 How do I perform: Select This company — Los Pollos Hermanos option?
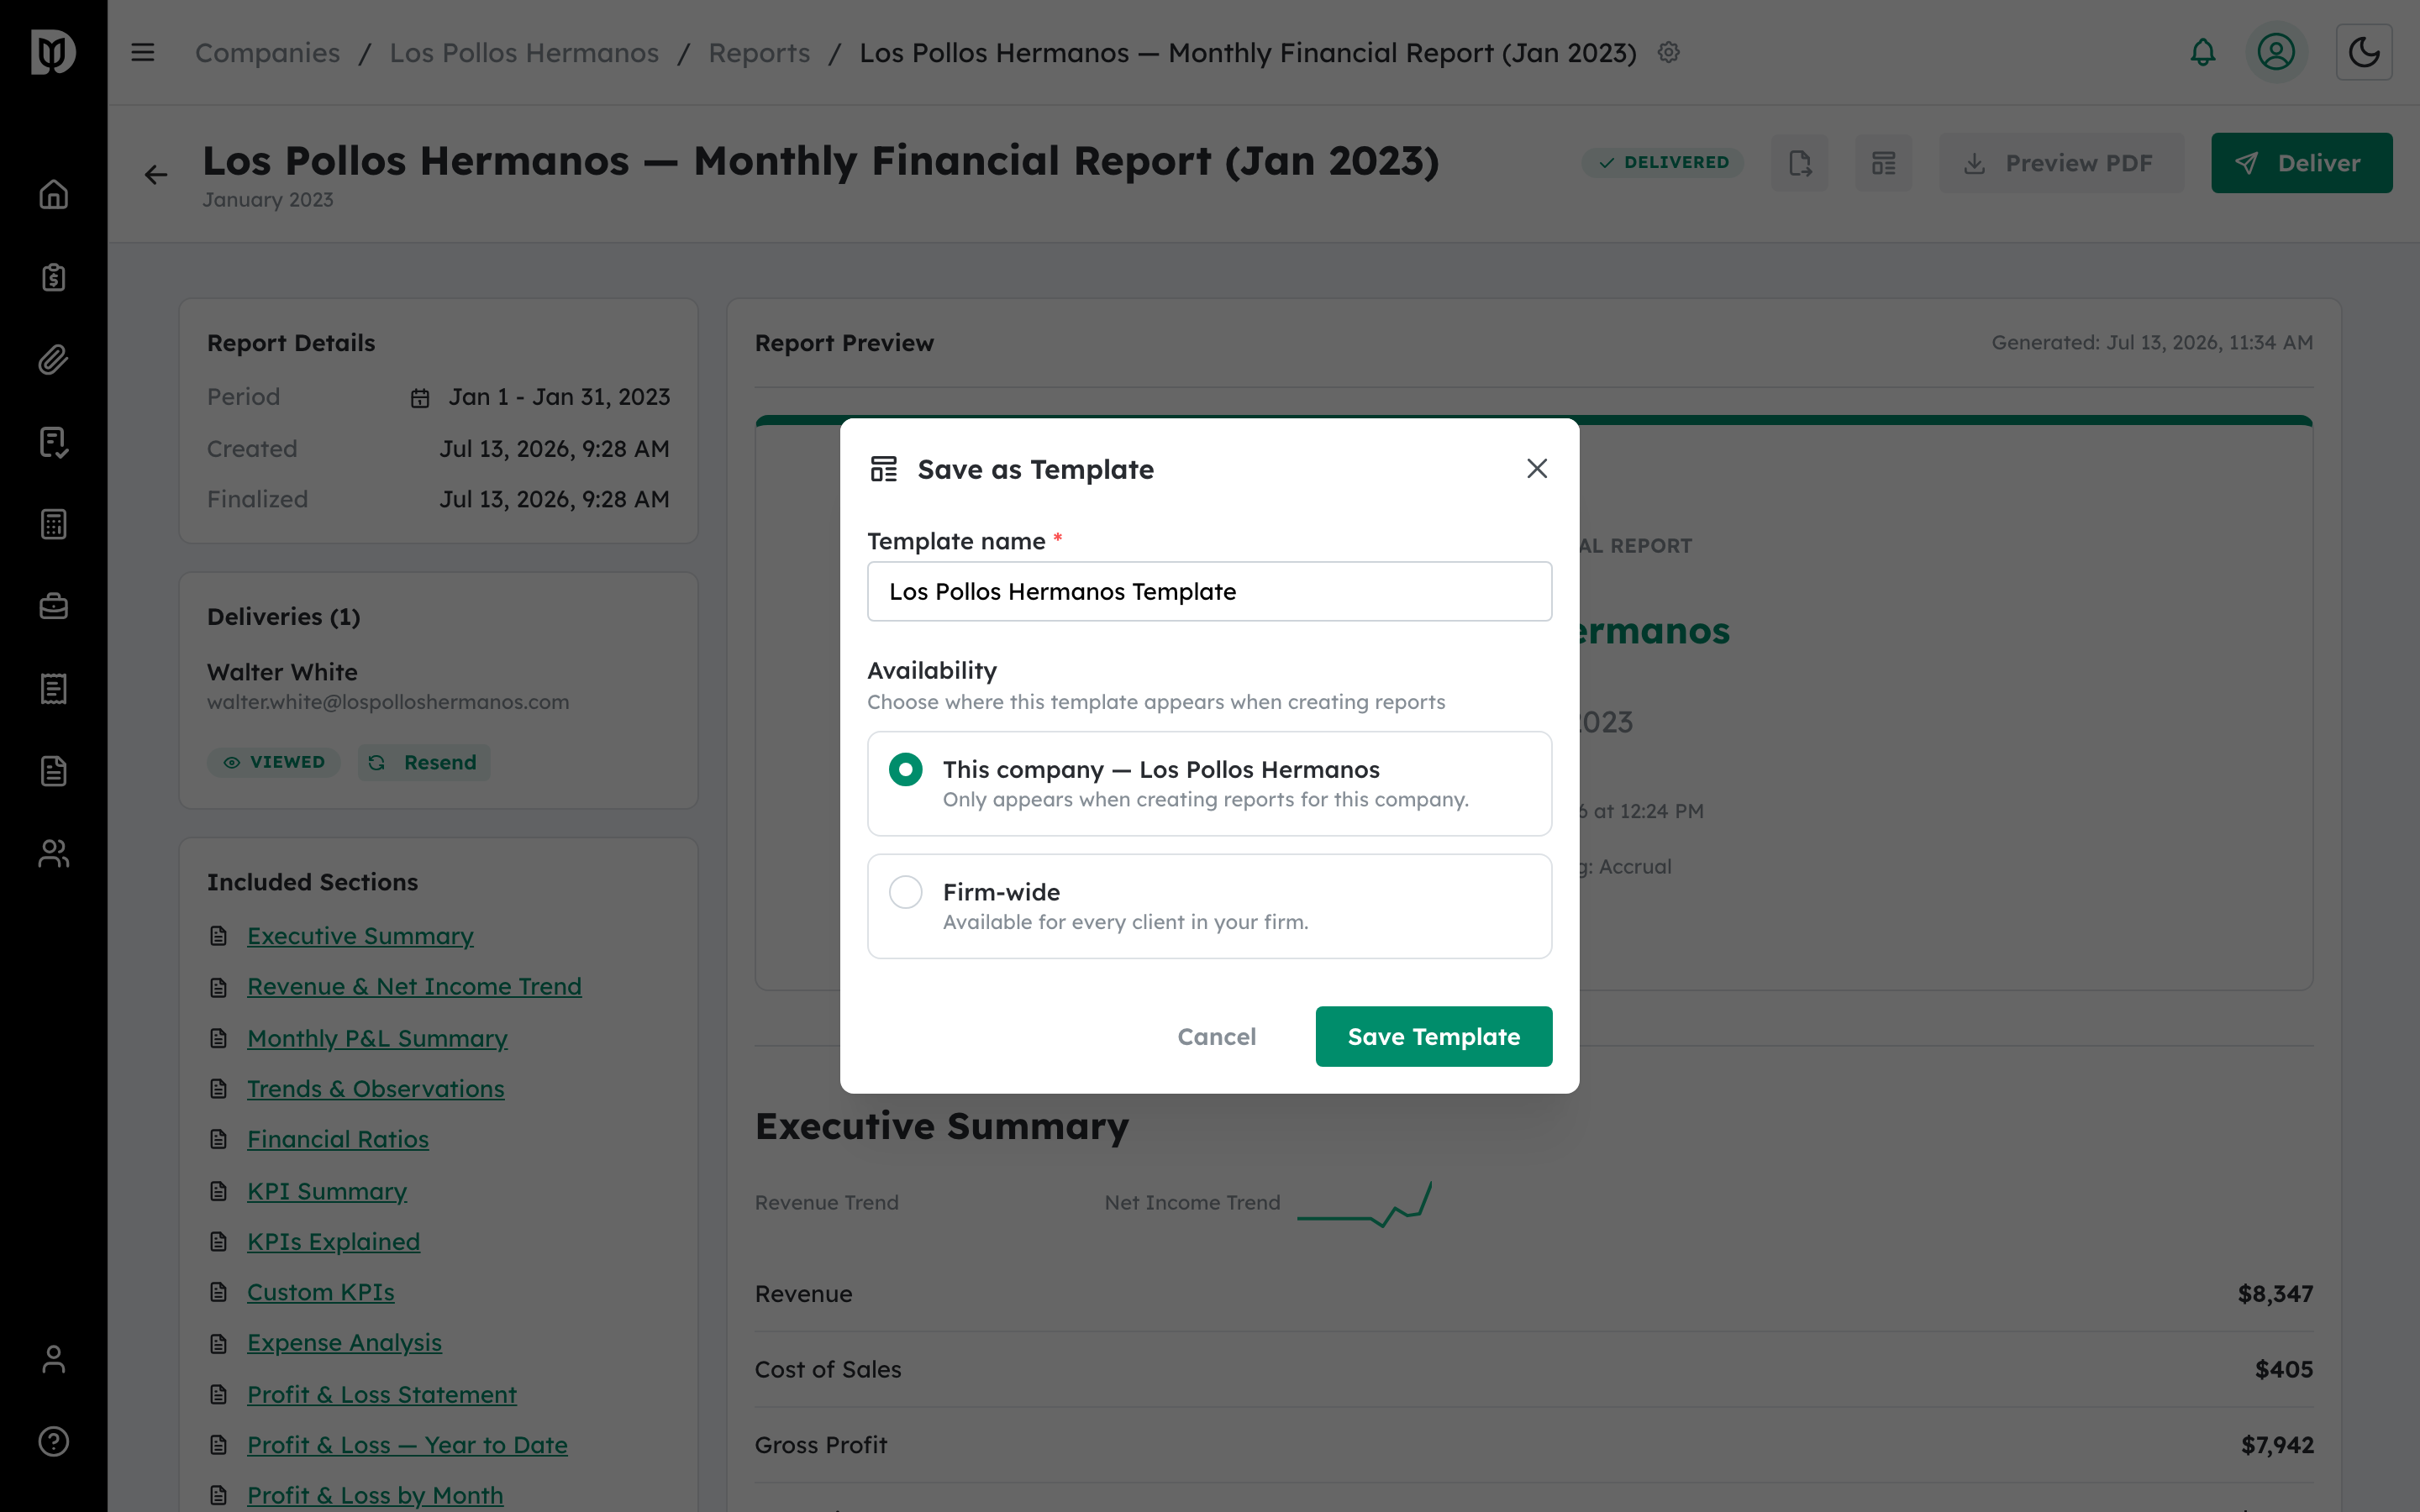click(x=1209, y=783)
